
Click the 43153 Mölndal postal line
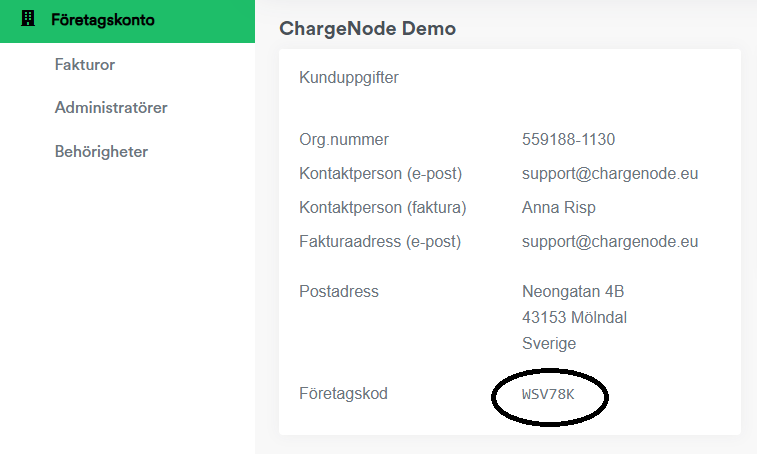[575, 318]
